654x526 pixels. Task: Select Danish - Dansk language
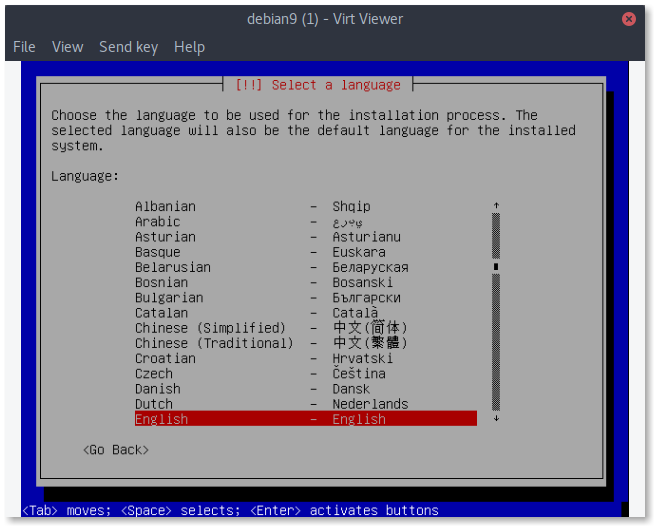306,389
